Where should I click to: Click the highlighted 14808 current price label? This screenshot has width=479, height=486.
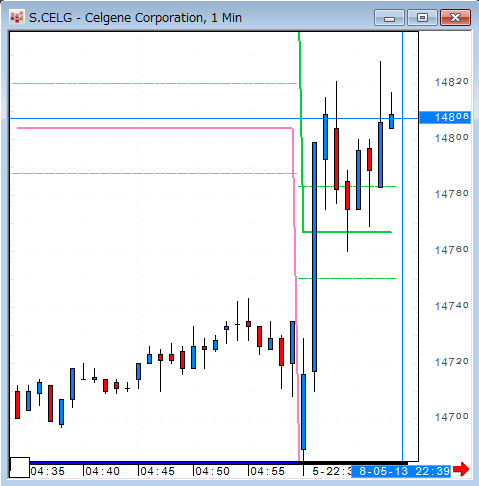(445, 117)
